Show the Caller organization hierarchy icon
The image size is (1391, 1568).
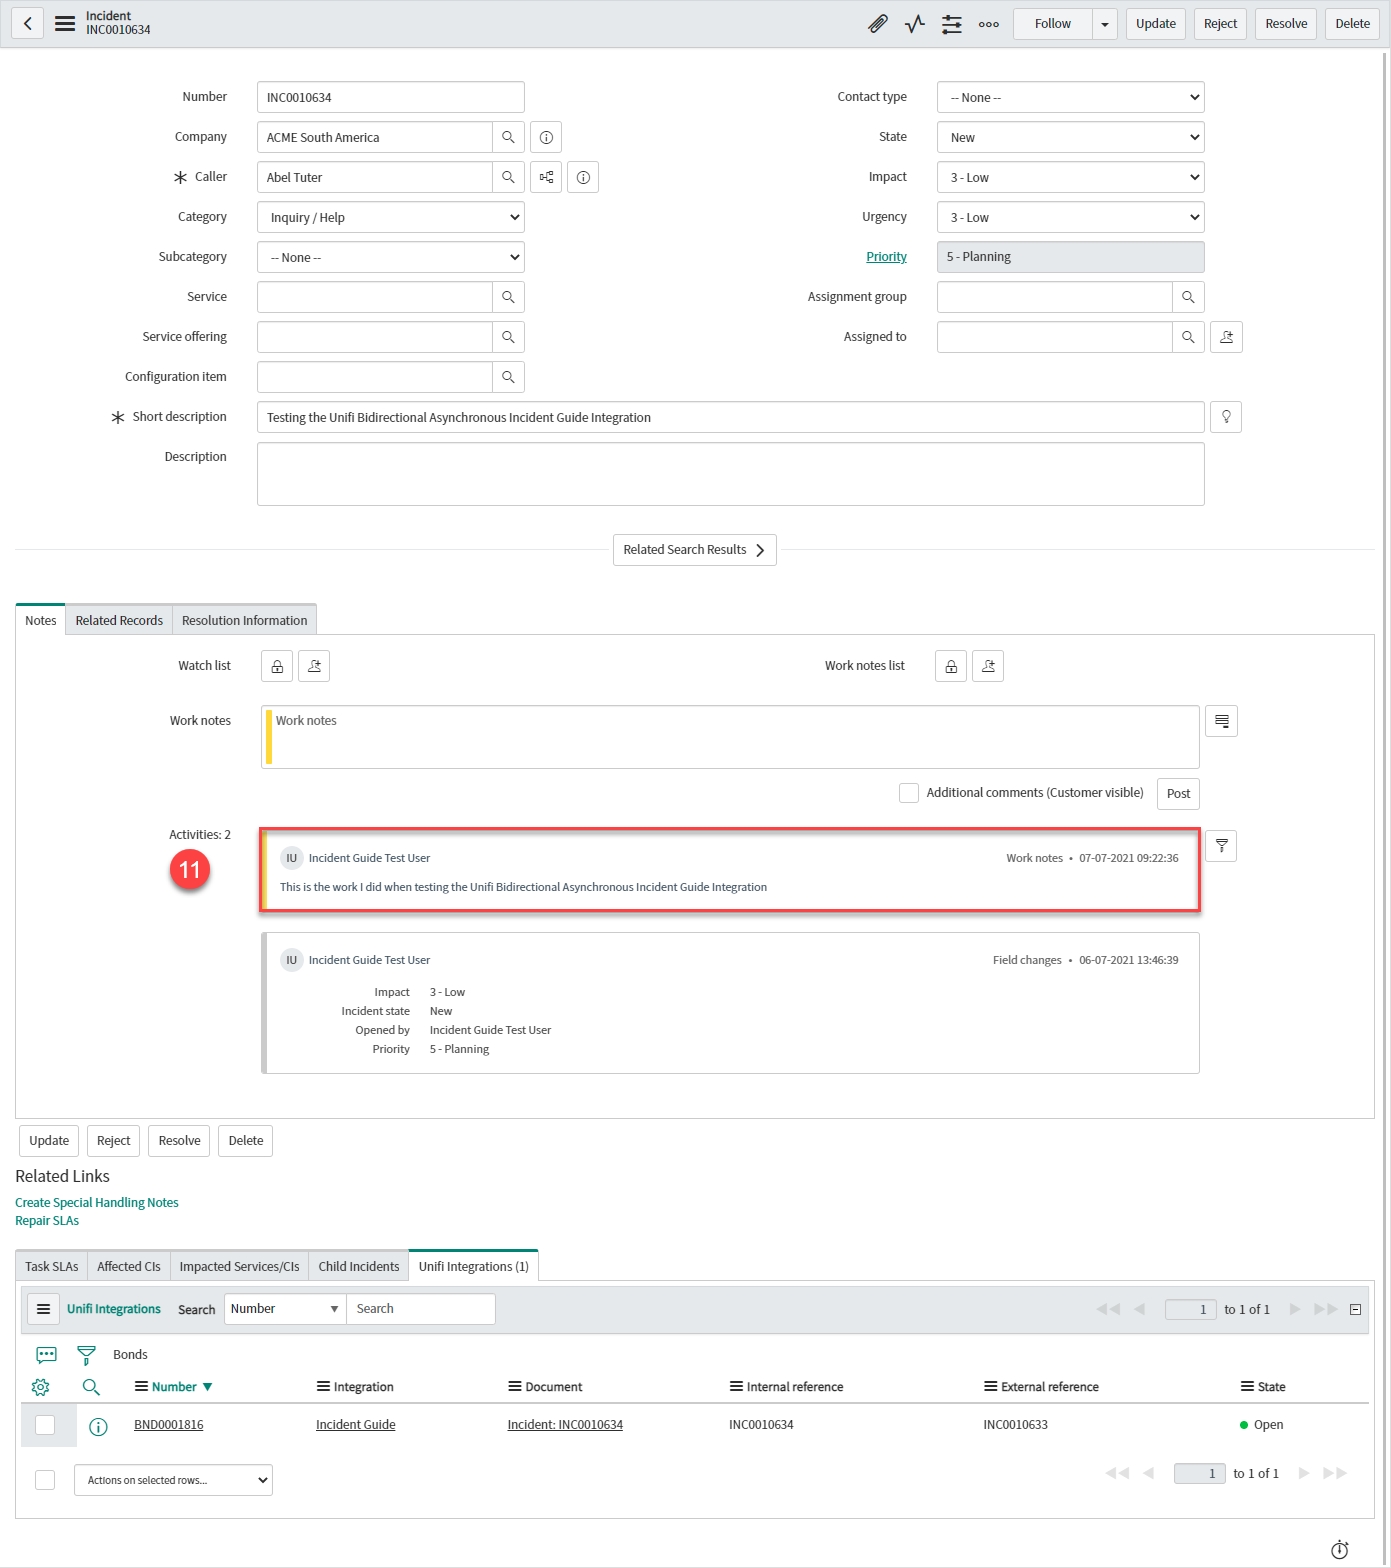pos(546,177)
